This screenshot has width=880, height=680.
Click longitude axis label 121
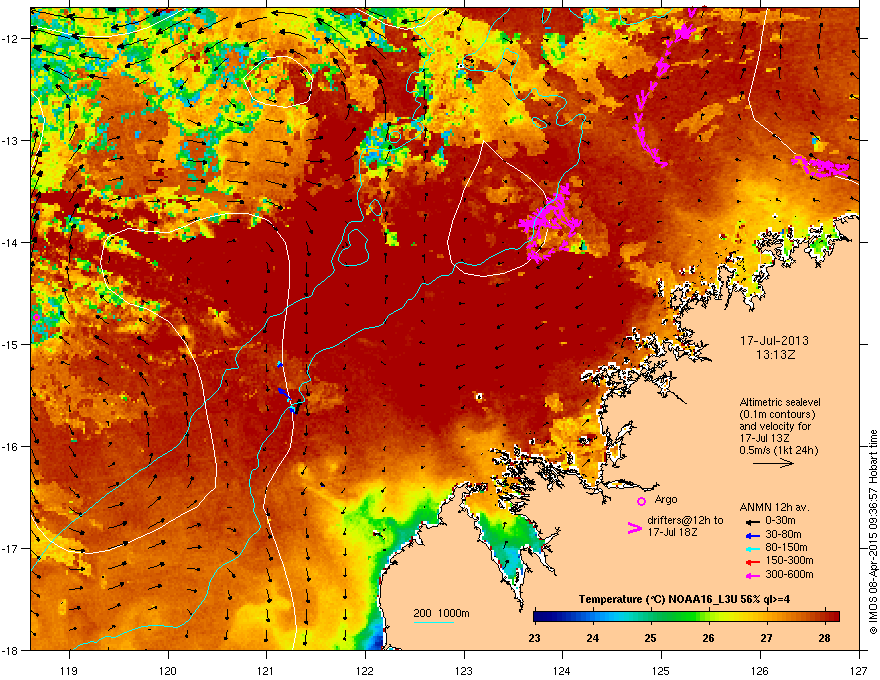266,670
